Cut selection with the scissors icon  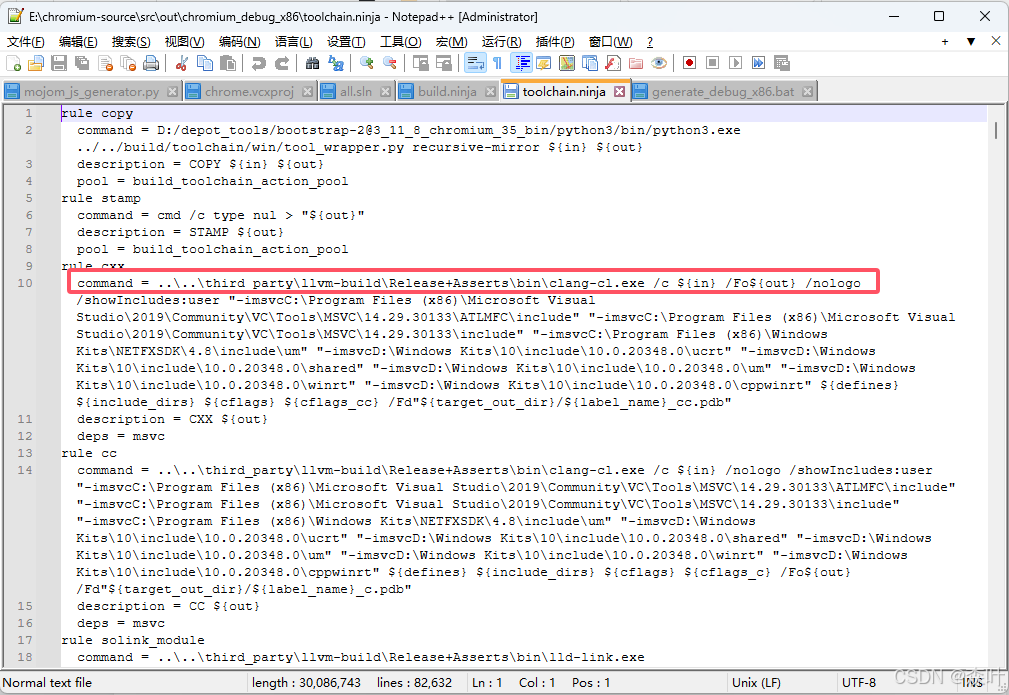point(181,63)
